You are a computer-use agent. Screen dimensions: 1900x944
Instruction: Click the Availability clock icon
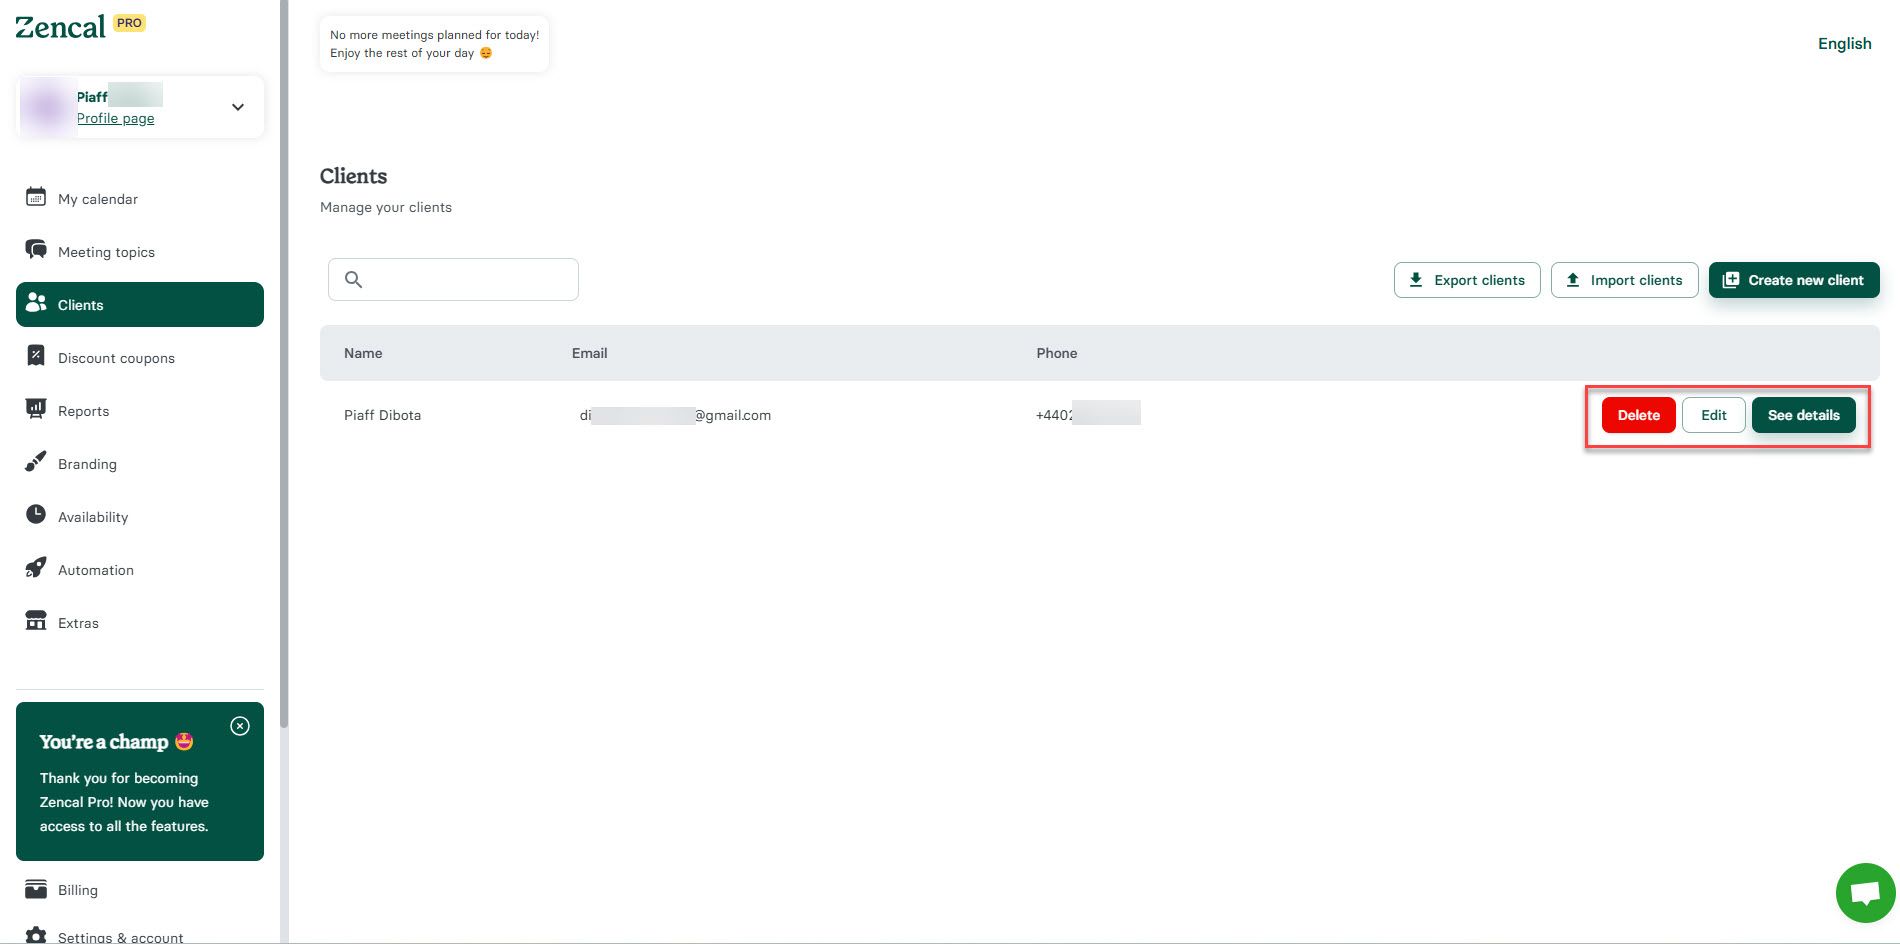point(36,515)
